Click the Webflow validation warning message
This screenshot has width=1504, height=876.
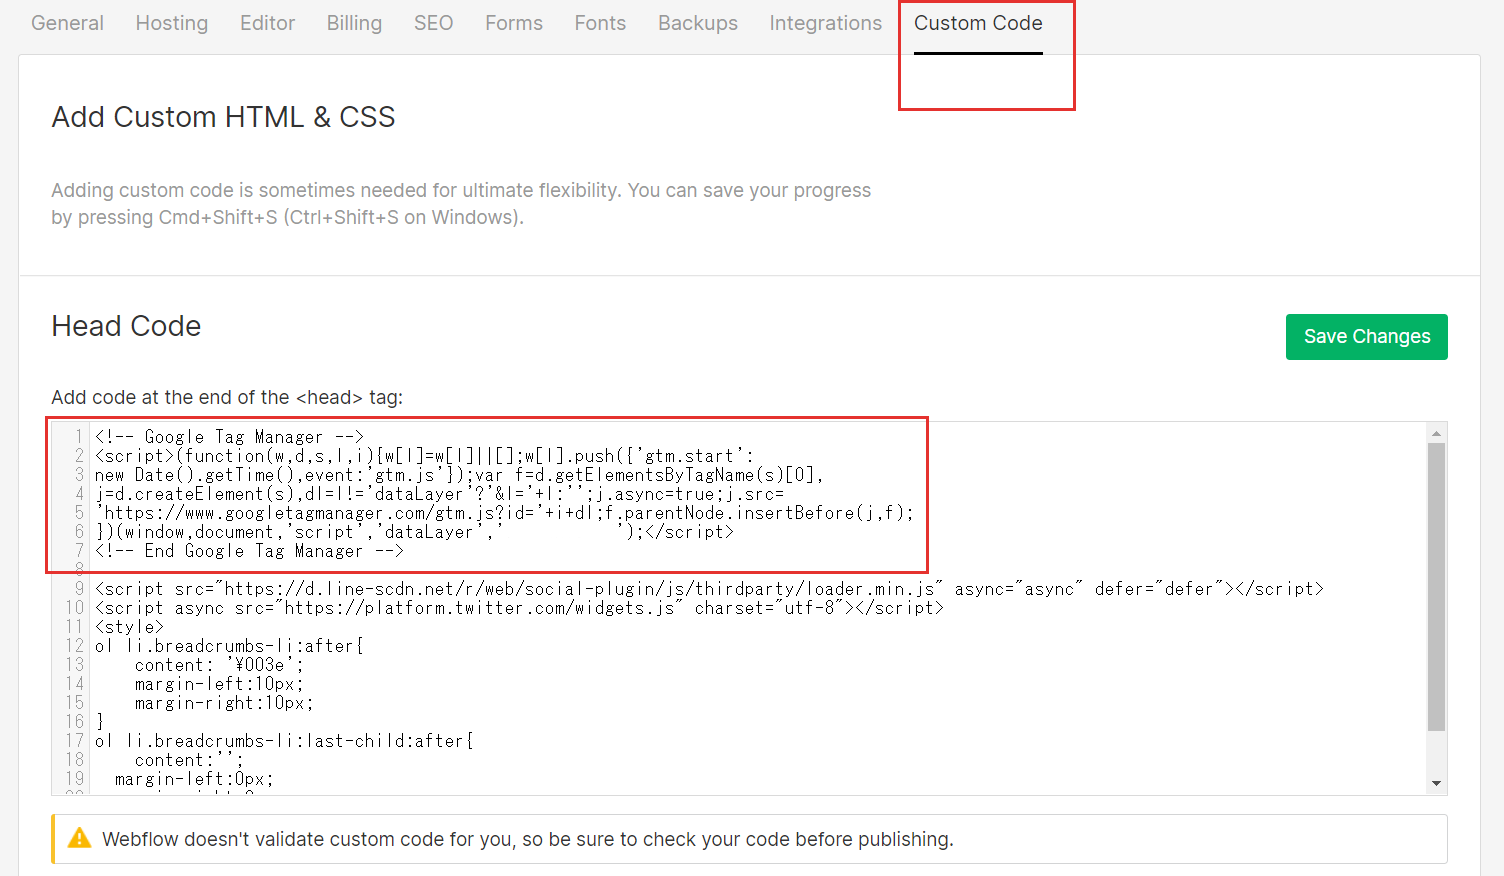click(528, 839)
